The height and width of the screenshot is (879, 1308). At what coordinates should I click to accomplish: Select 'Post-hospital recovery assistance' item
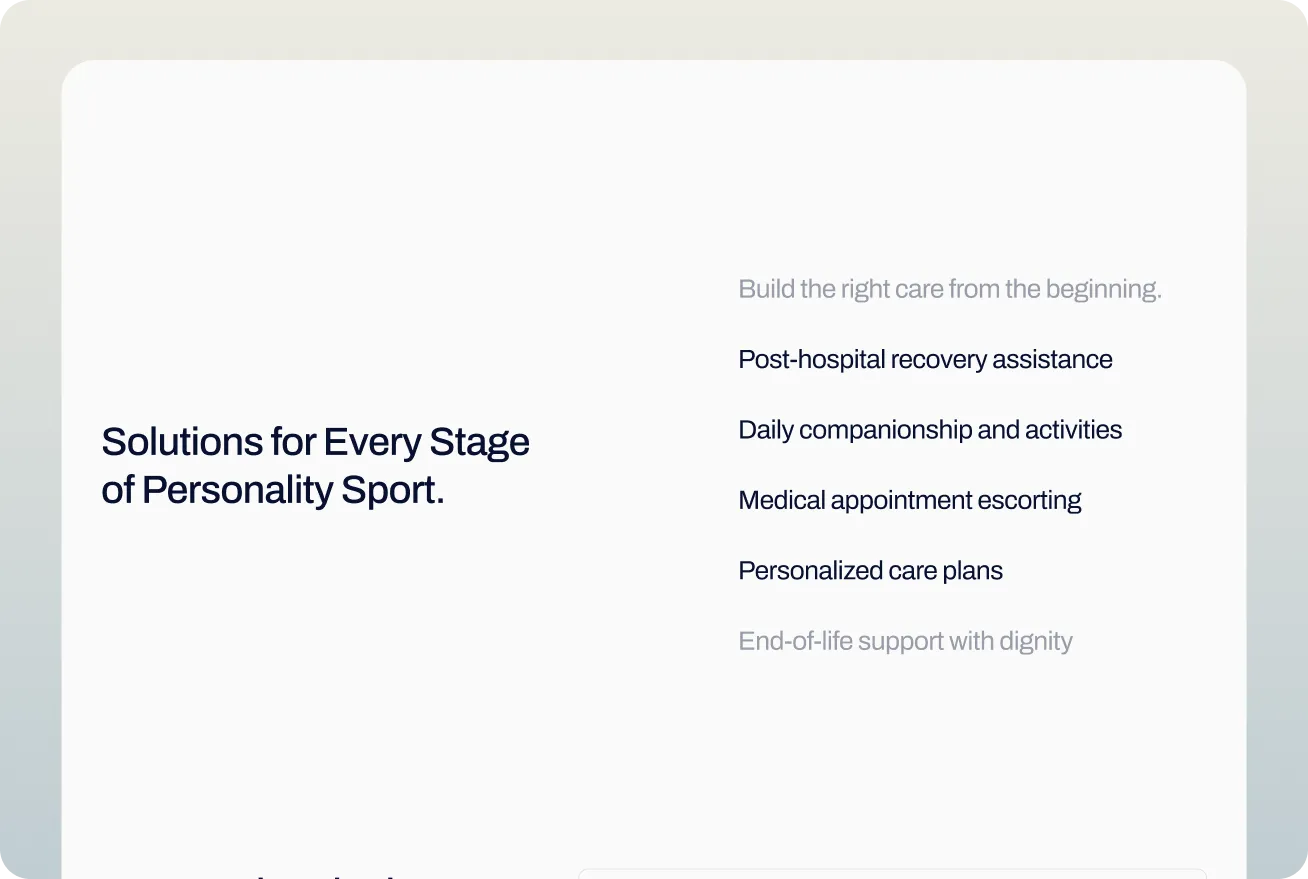pyautogui.click(x=925, y=360)
